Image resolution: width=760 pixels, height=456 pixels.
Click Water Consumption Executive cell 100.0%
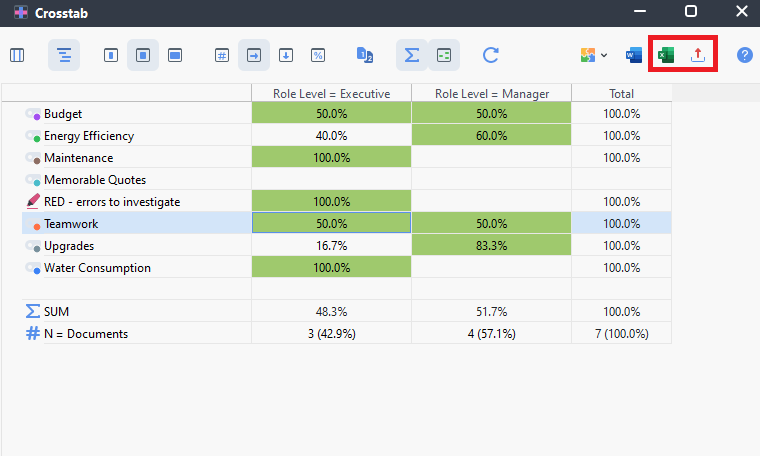[332, 268]
